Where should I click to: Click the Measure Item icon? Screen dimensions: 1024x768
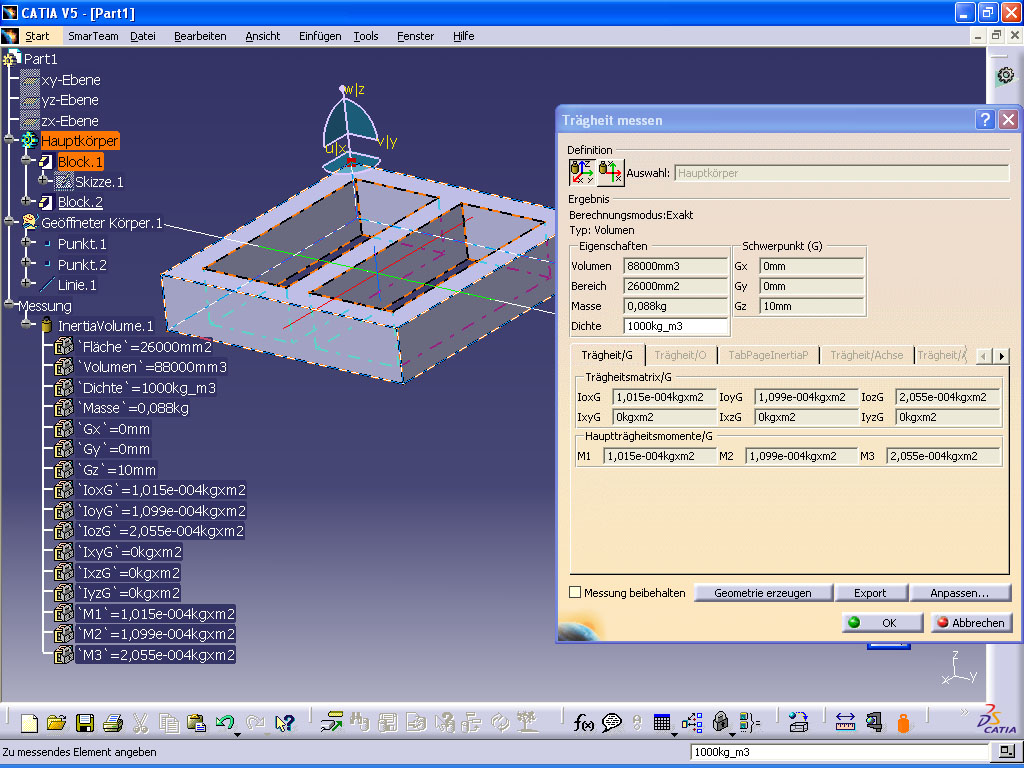click(874, 722)
